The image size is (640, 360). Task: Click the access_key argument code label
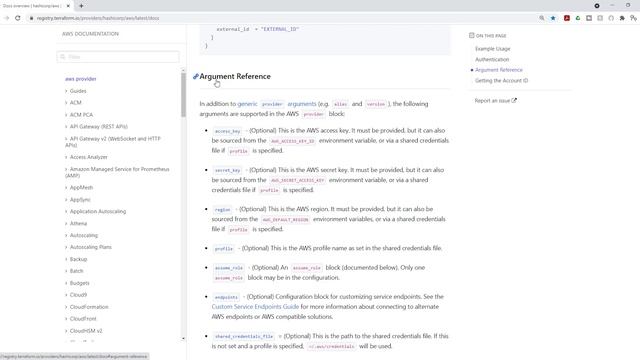point(228,131)
